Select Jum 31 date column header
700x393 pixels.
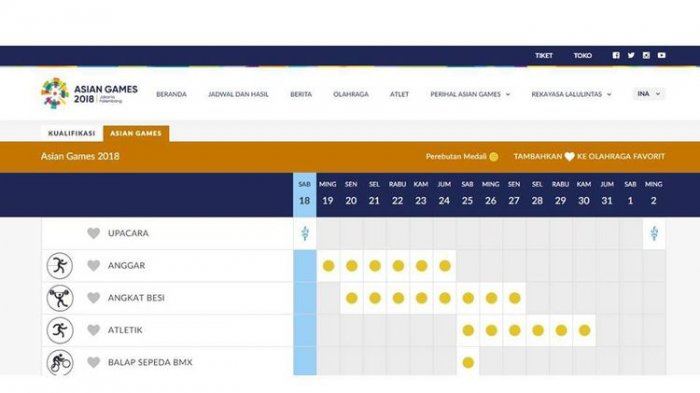click(x=607, y=194)
